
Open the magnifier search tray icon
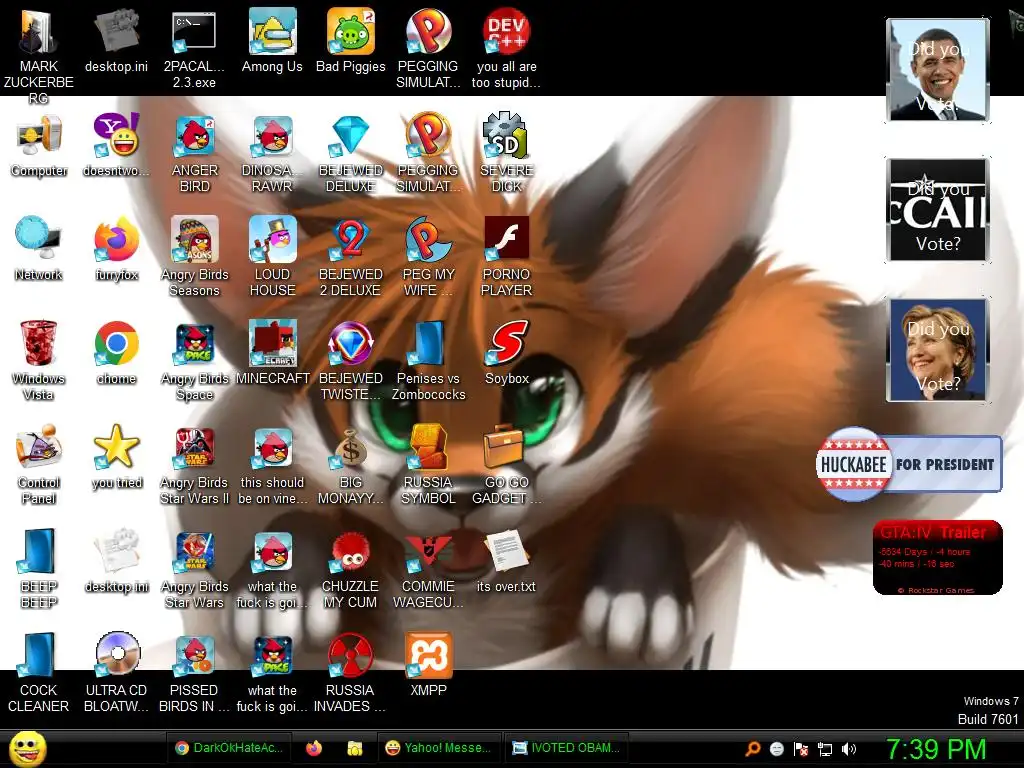[x=753, y=748]
